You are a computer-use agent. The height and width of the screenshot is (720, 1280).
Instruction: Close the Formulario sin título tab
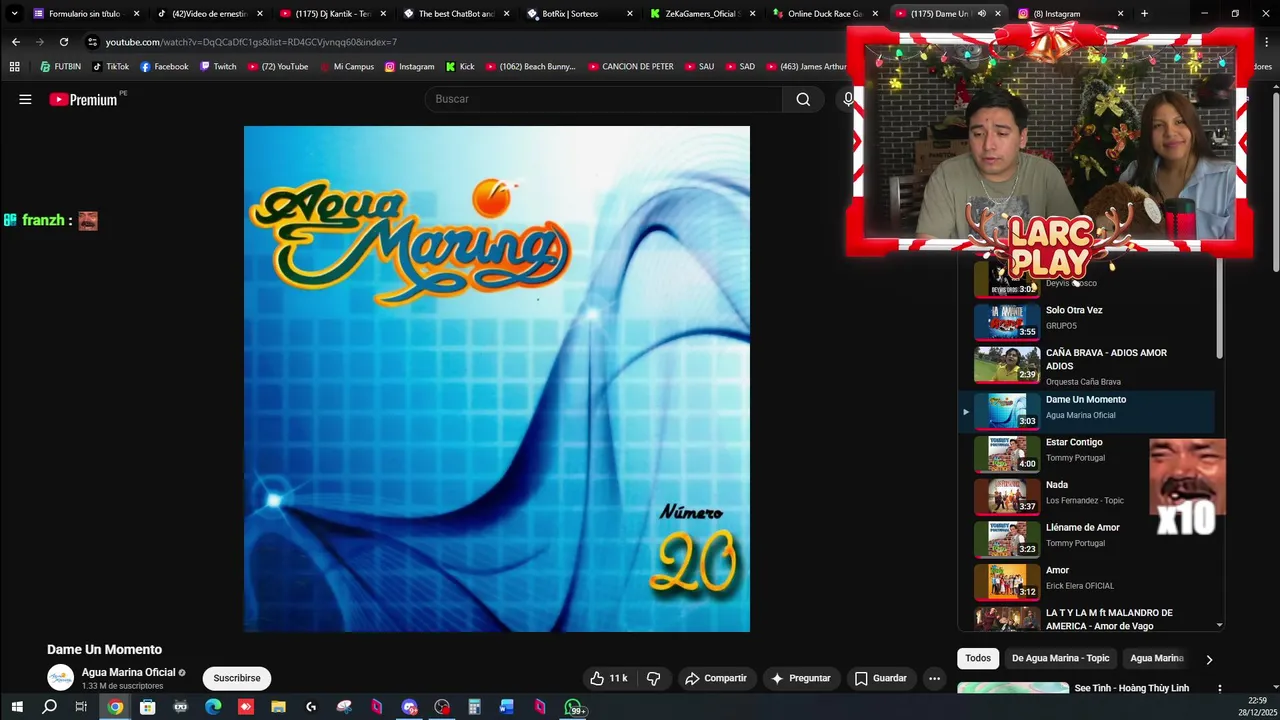tap(137, 14)
